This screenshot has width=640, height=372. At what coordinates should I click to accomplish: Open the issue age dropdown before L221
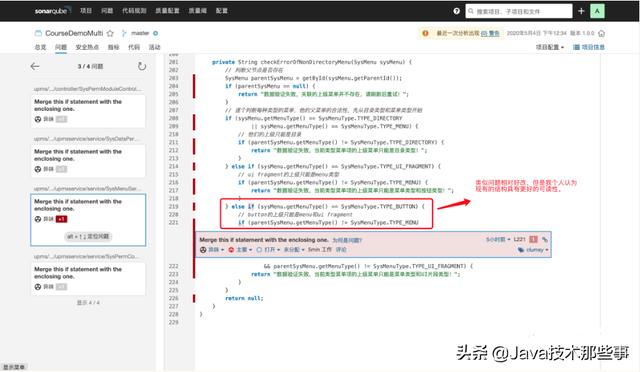pos(498,239)
